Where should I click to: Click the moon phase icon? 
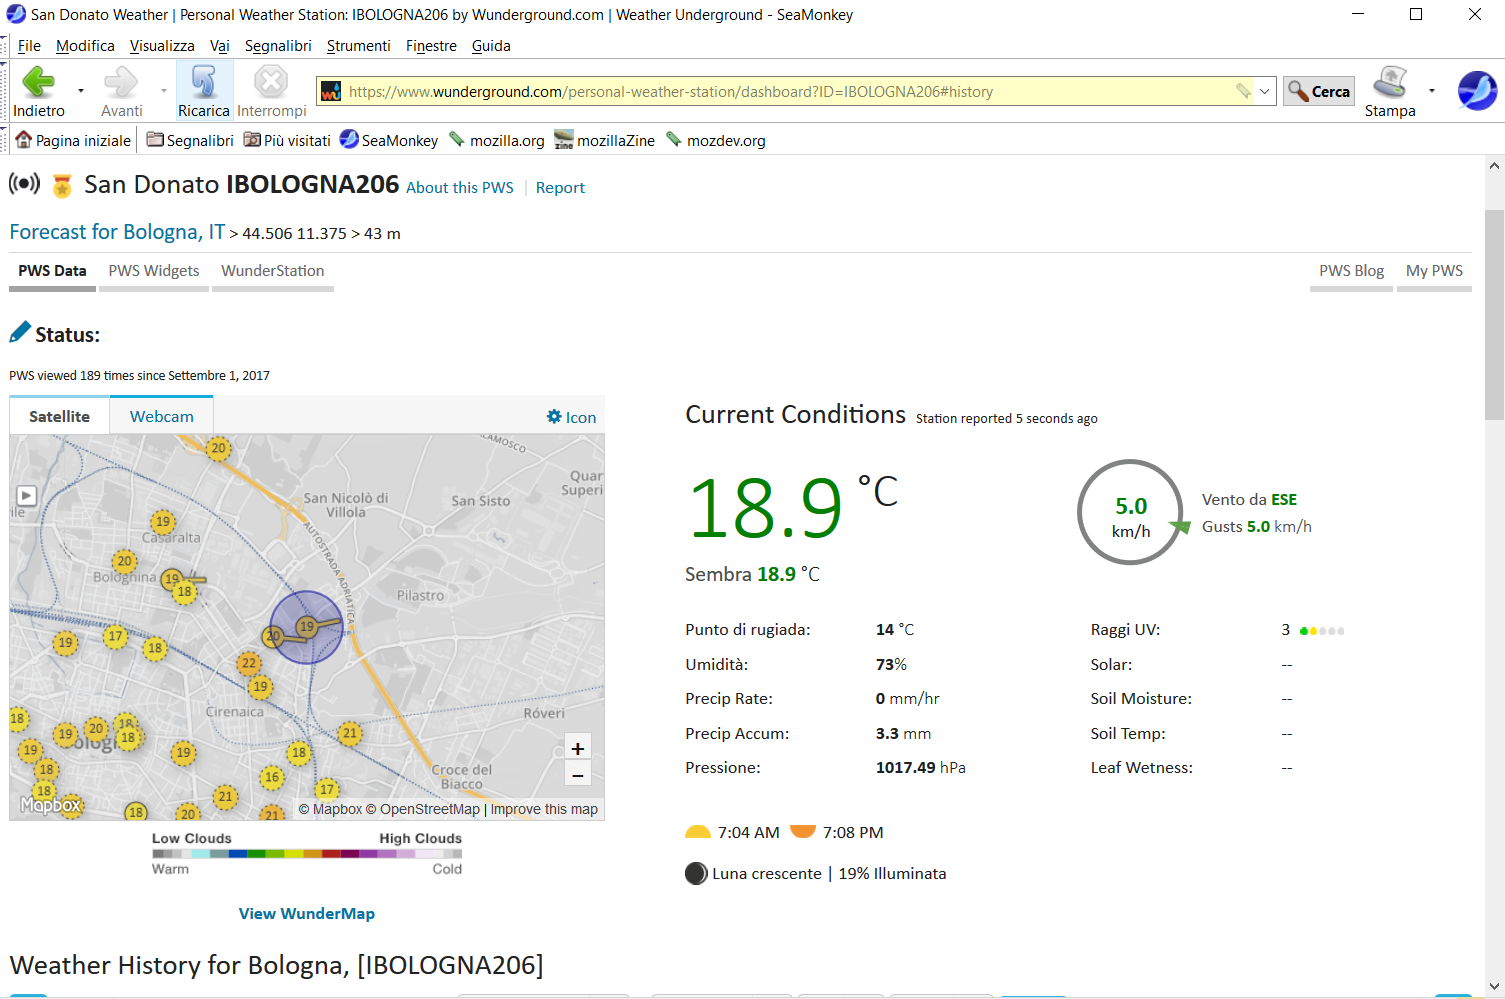coord(696,873)
